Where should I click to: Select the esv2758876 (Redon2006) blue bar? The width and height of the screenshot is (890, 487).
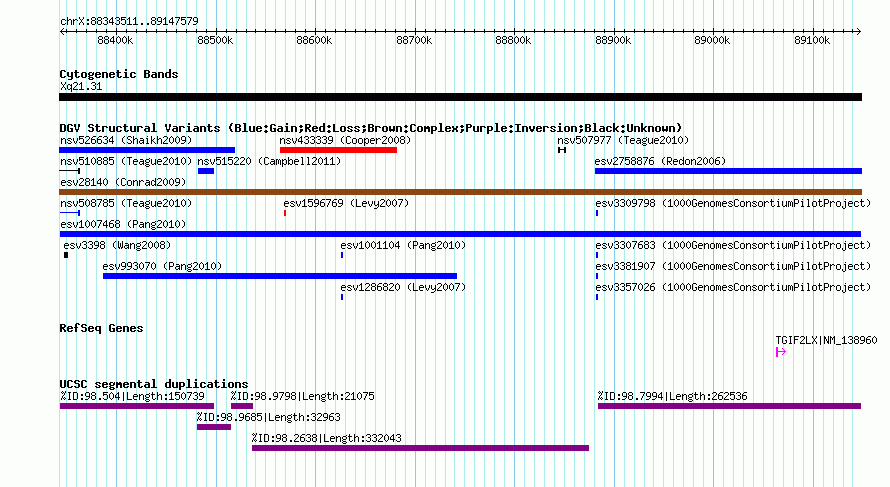[728, 171]
